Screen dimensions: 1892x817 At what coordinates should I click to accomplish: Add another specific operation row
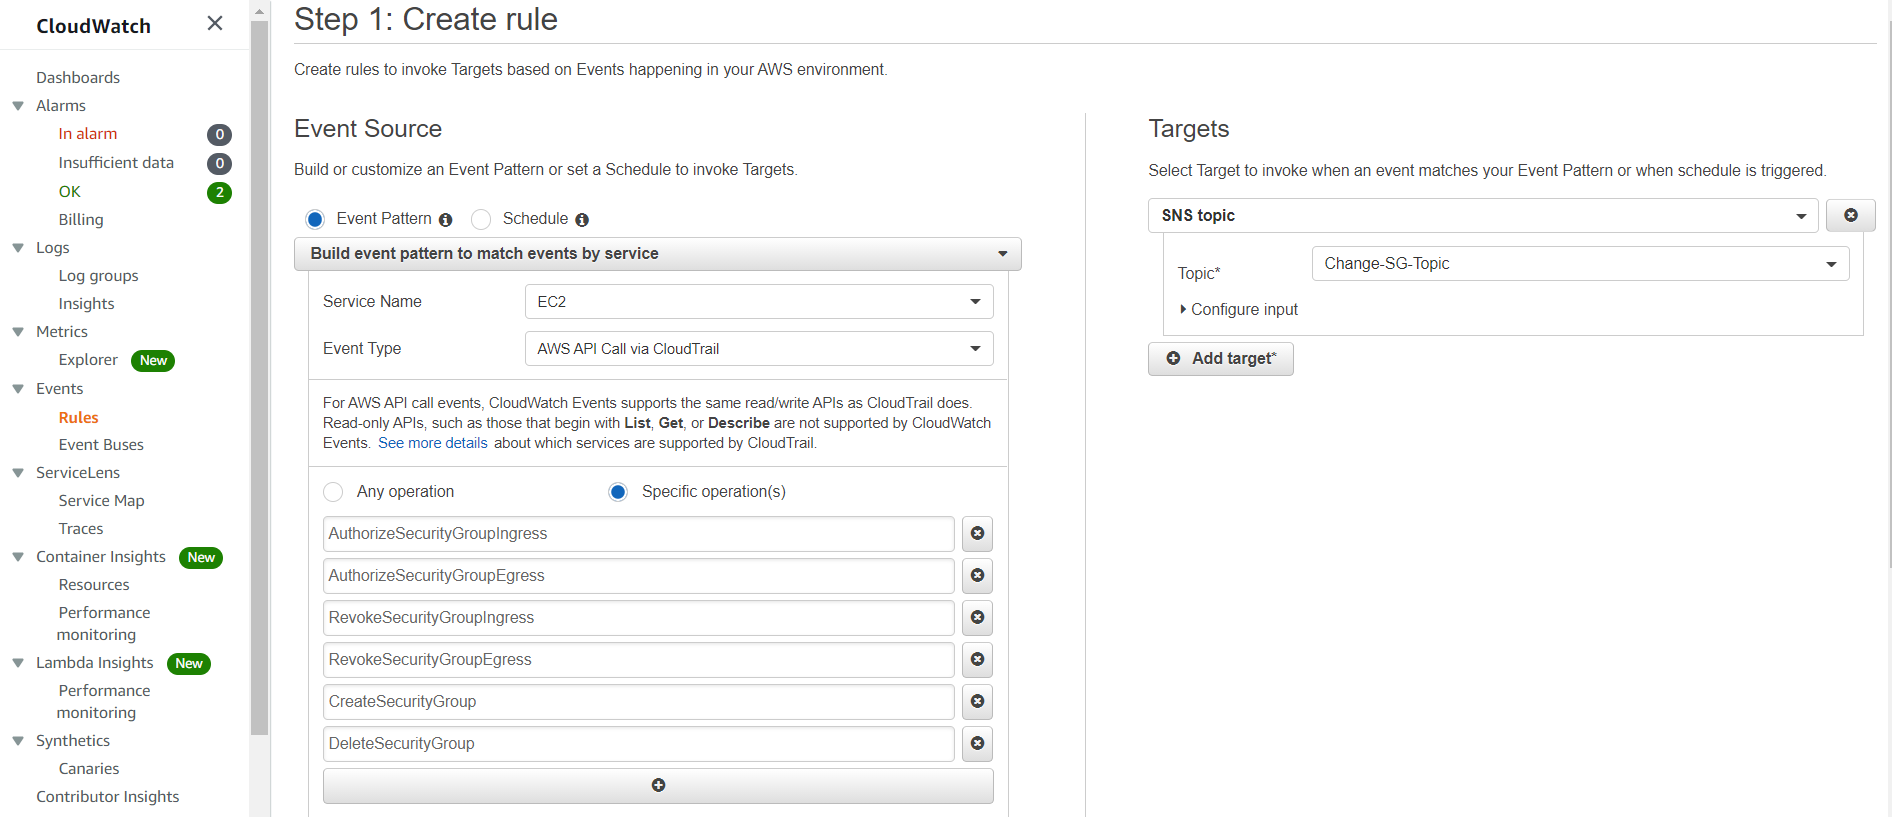pos(658,786)
